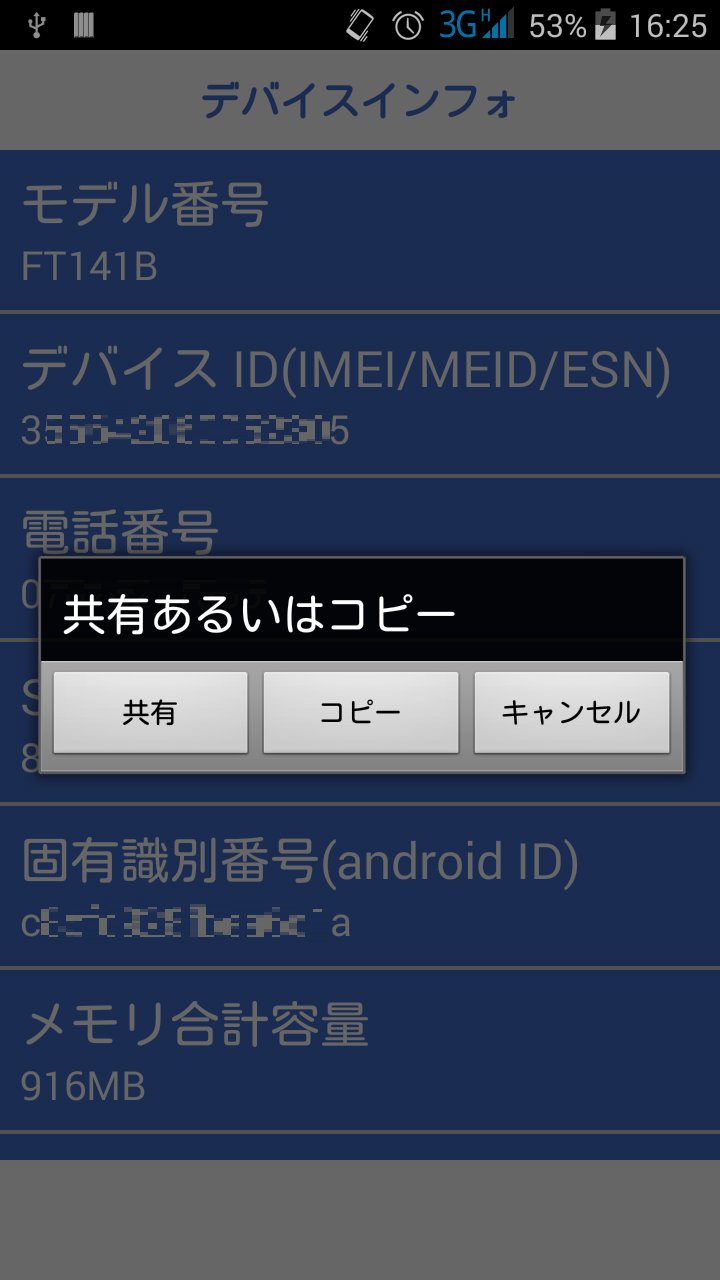Tap the battery charging icon
720x1280 pixels.
[605, 24]
